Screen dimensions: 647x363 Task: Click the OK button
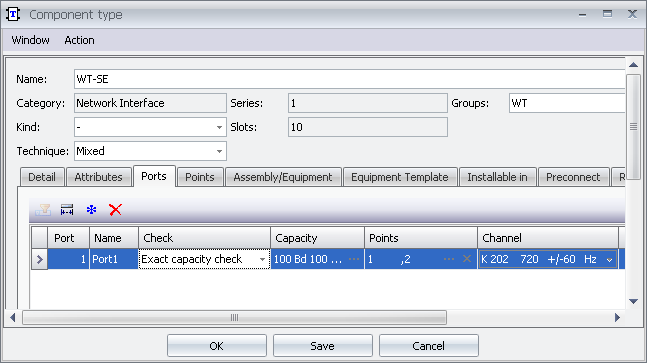tap(217, 346)
